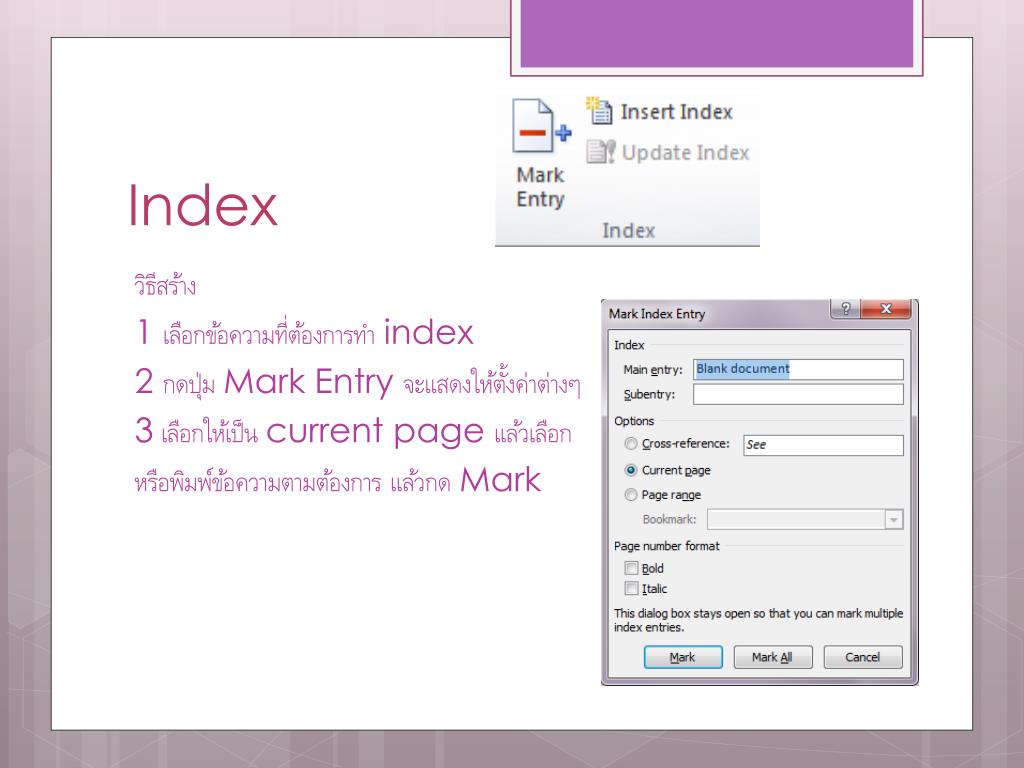Select the Page range radio option

(x=631, y=495)
